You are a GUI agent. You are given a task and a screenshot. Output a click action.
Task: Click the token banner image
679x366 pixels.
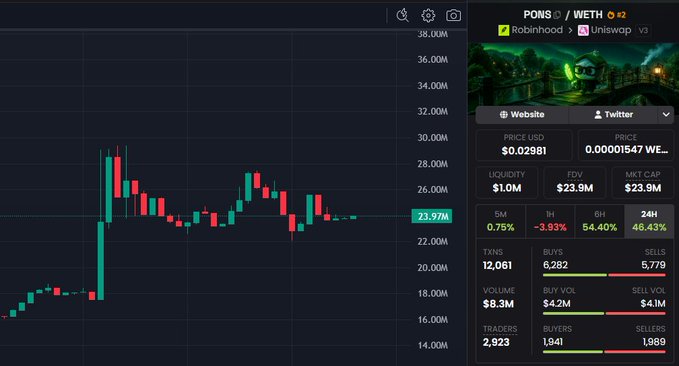573,74
